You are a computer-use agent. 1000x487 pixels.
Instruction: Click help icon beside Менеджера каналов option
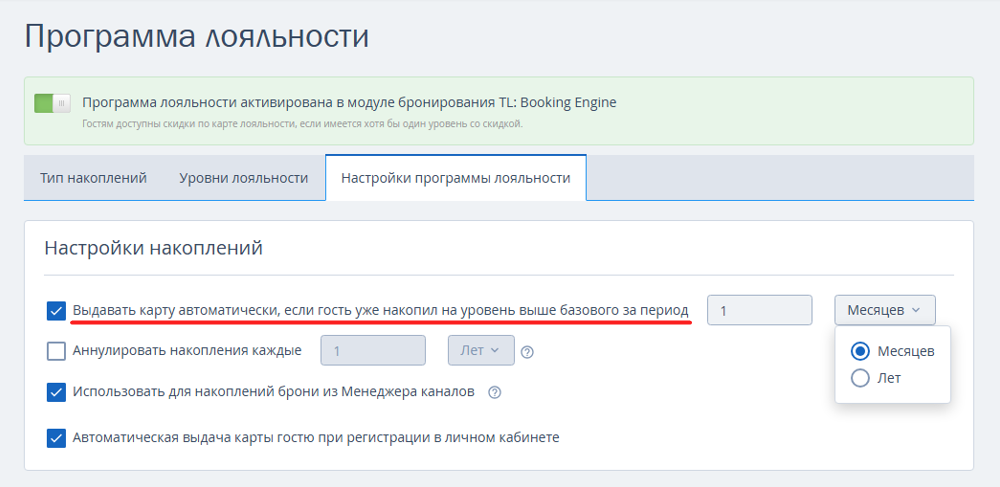point(494,392)
